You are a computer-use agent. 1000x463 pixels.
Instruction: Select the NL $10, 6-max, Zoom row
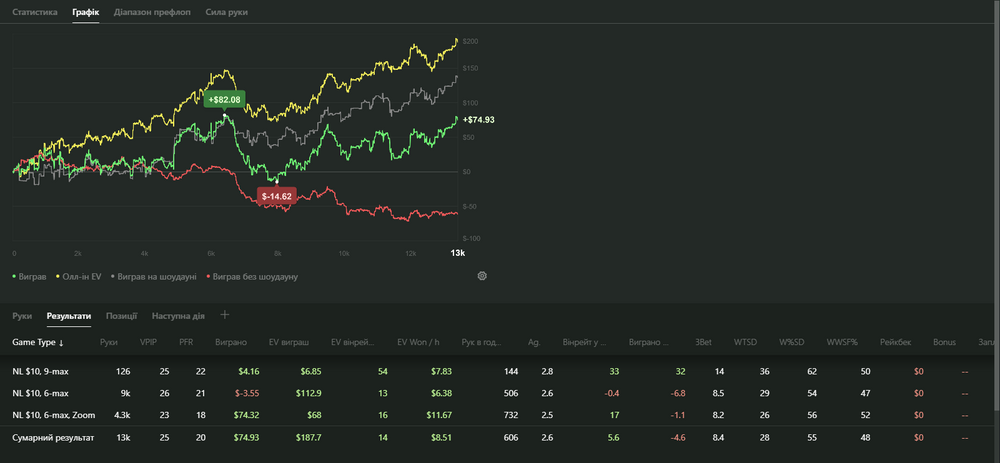[60, 415]
